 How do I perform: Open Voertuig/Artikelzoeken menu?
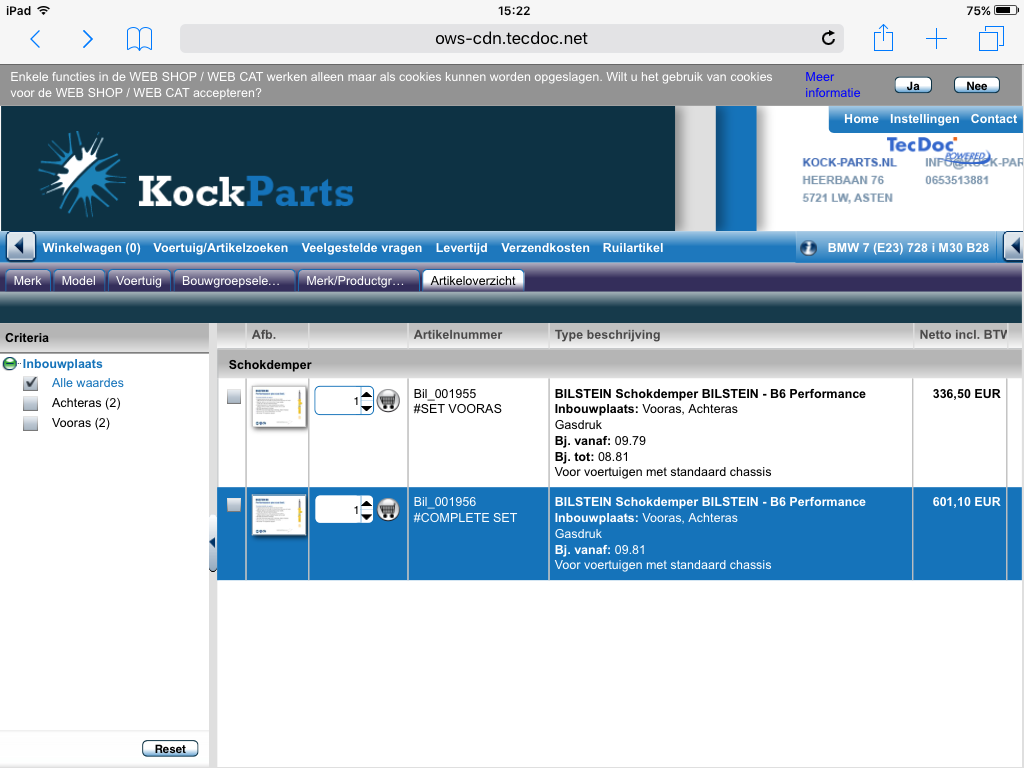pos(221,248)
